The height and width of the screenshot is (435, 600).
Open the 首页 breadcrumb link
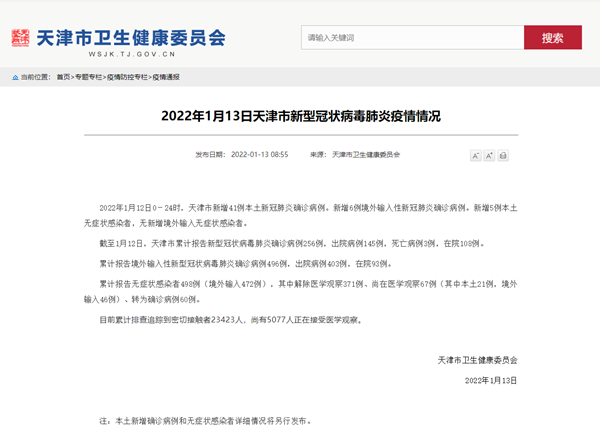pos(63,76)
